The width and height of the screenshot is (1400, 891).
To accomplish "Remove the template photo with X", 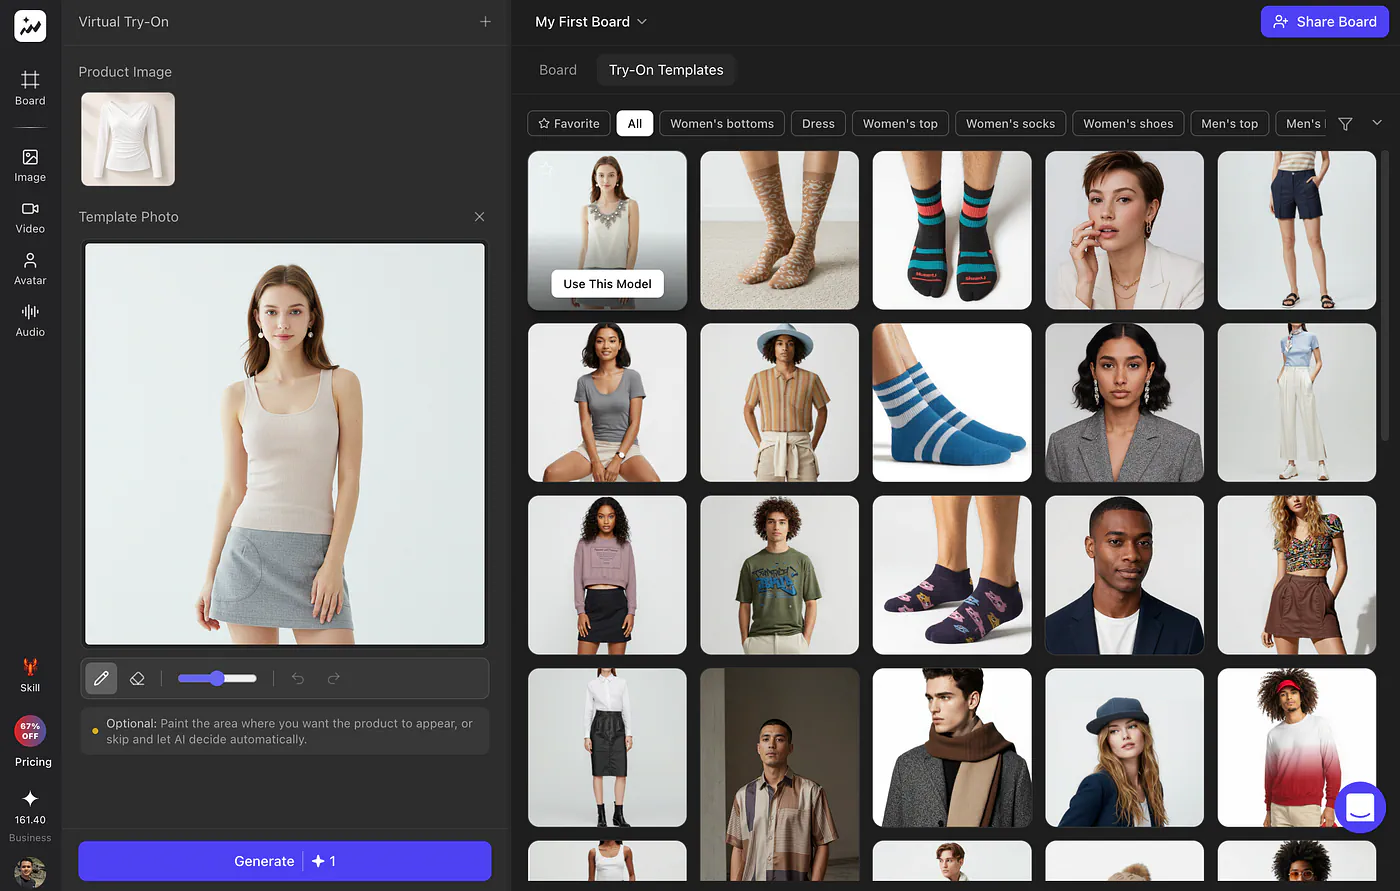I will (x=479, y=217).
